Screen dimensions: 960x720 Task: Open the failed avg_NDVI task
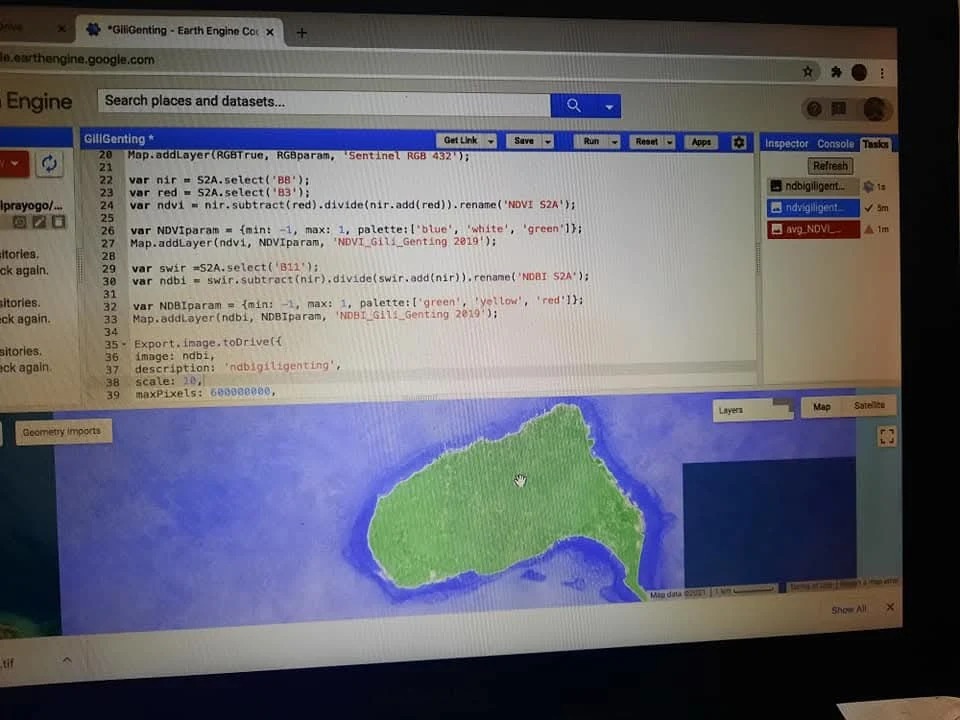coord(813,229)
